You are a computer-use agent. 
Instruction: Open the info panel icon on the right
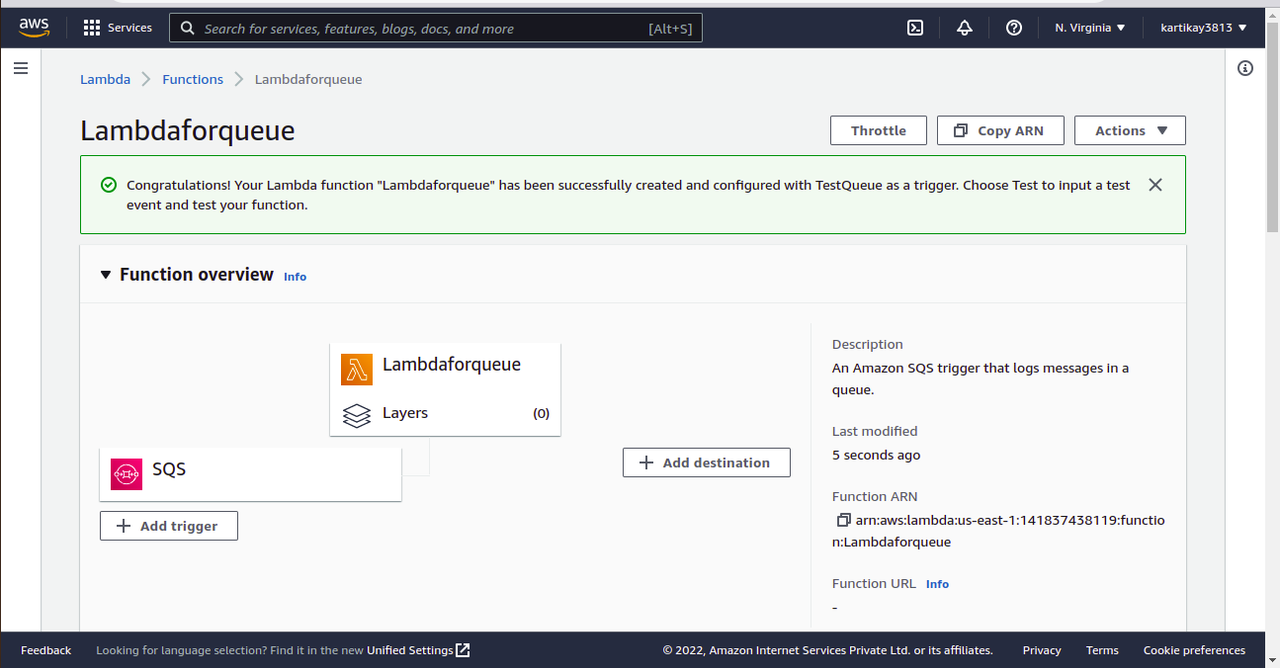pos(1245,68)
